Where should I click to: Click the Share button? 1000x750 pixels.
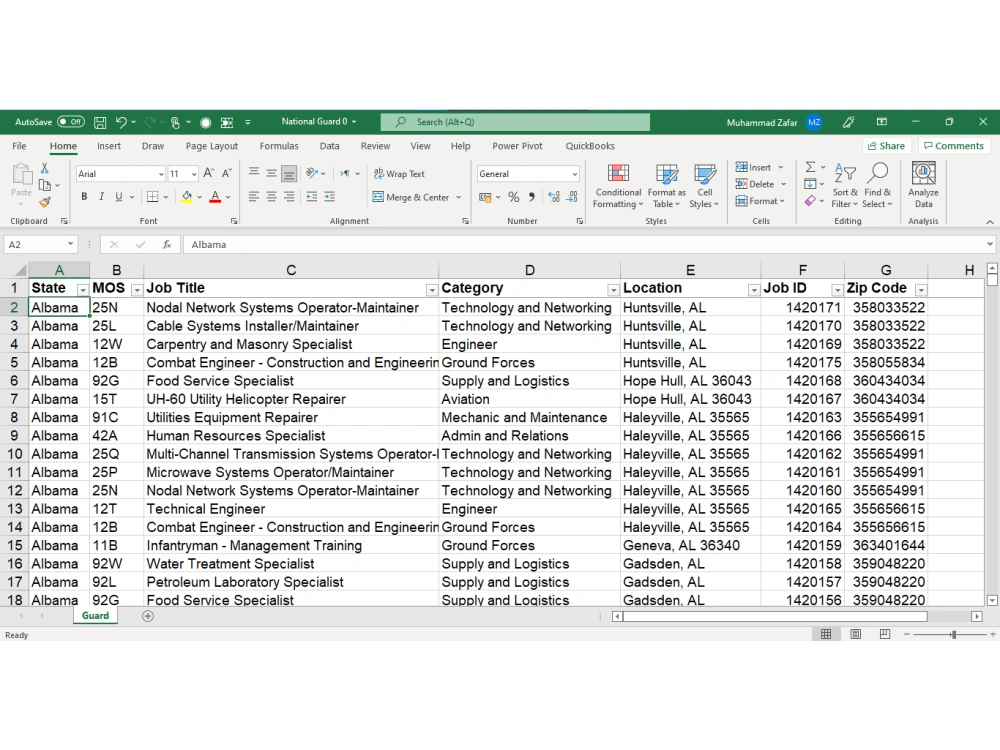coord(886,146)
